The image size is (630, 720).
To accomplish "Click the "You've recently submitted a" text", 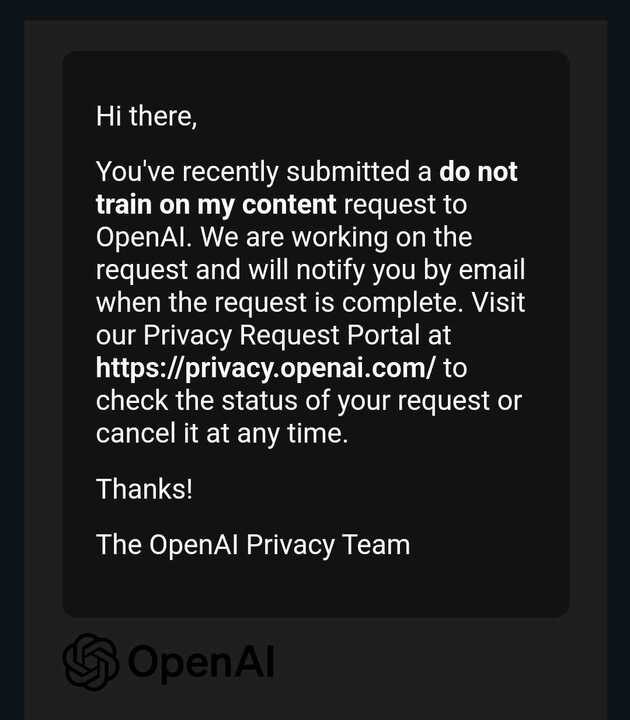I will (x=264, y=172).
